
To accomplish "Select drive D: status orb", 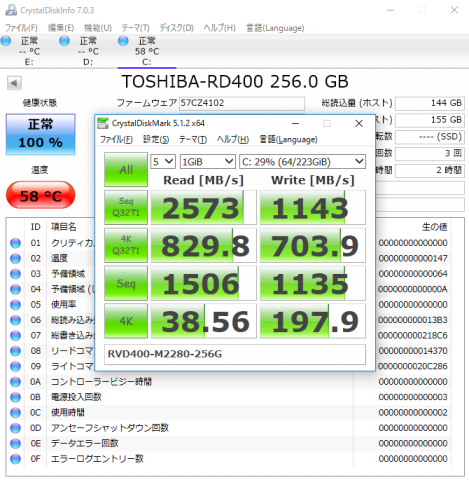I will pyautogui.click(x=65, y=41).
